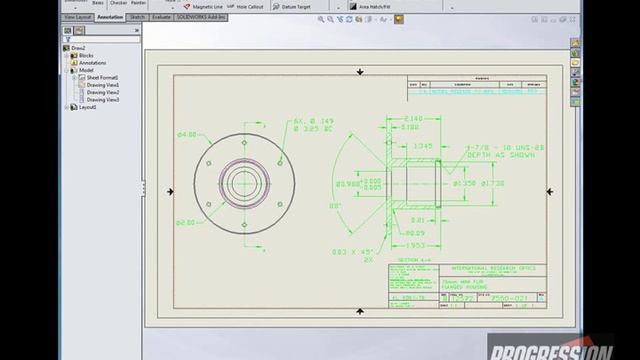Click the Hole Callout tool
This screenshot has width=640, height=360.
pyautogui.click(x=246, y=7)
